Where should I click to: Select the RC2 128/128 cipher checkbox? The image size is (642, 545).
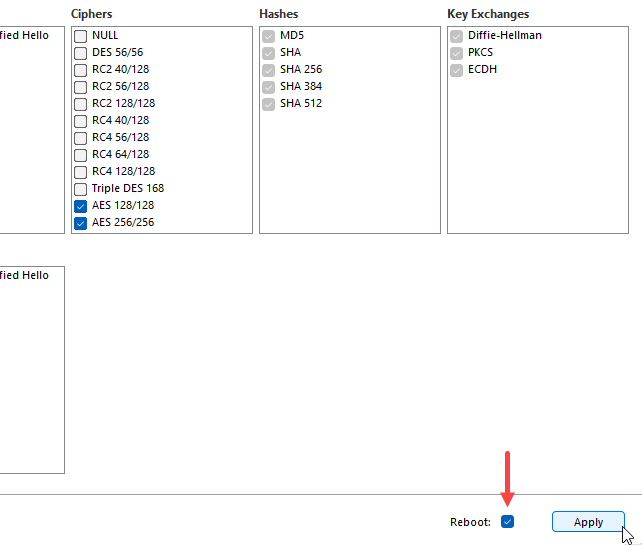81,103
